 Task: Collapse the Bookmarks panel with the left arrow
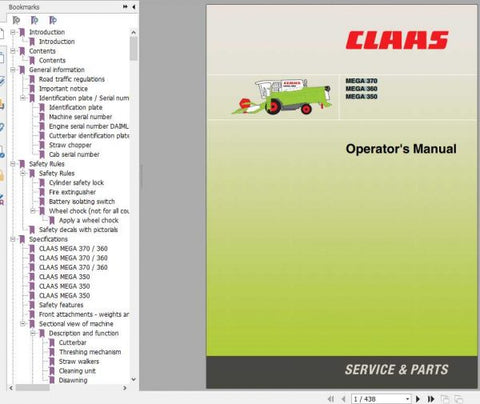pos(134,7)
